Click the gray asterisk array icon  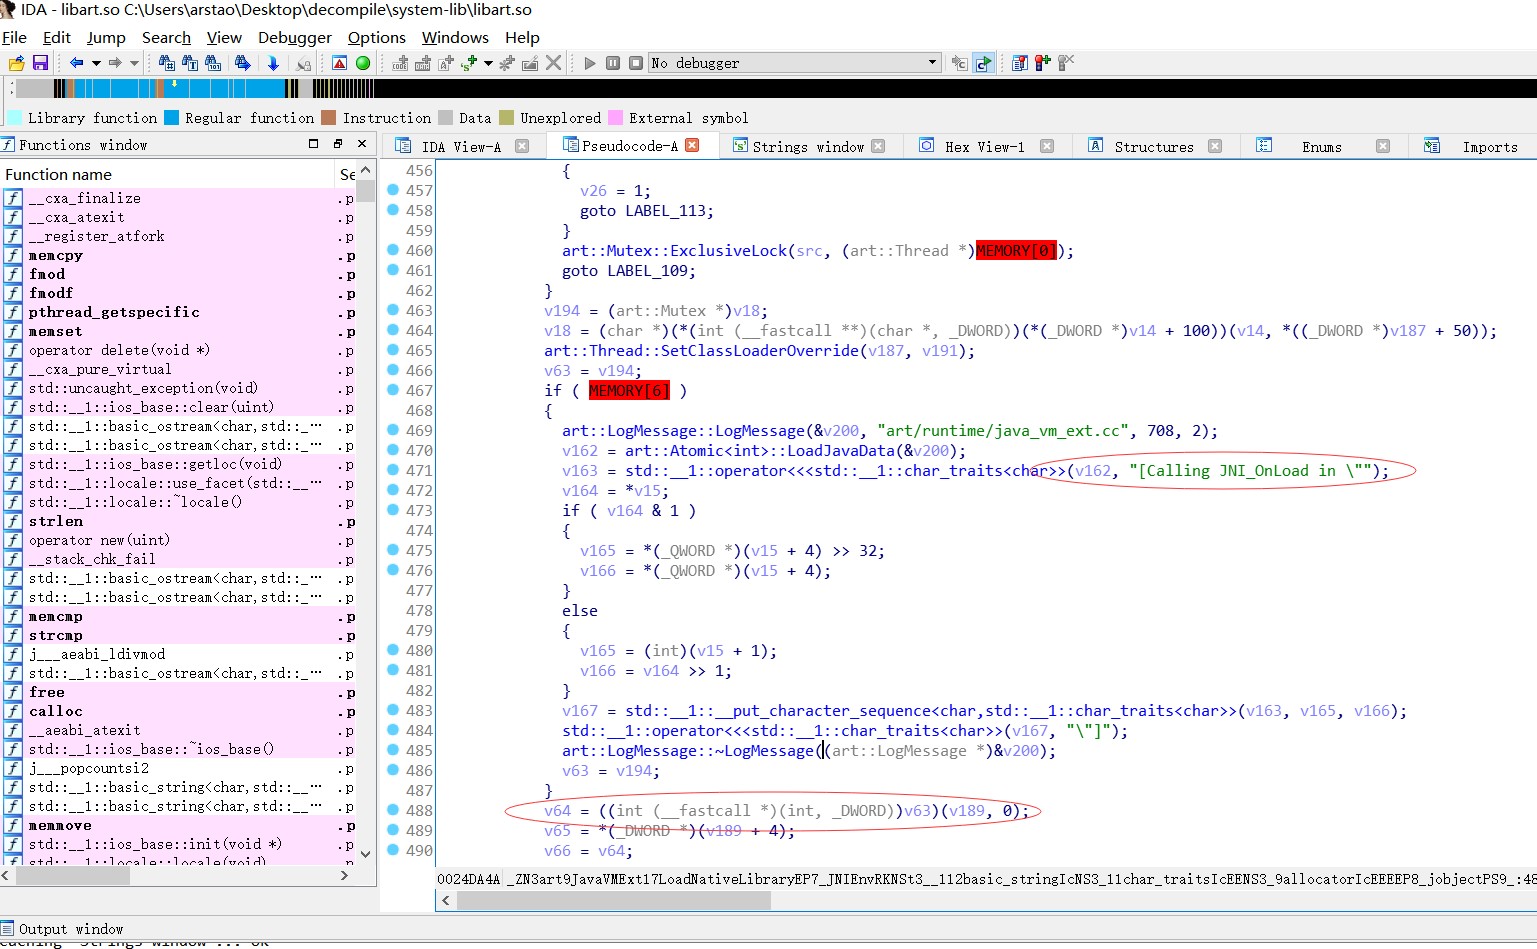tap(507, 63)
